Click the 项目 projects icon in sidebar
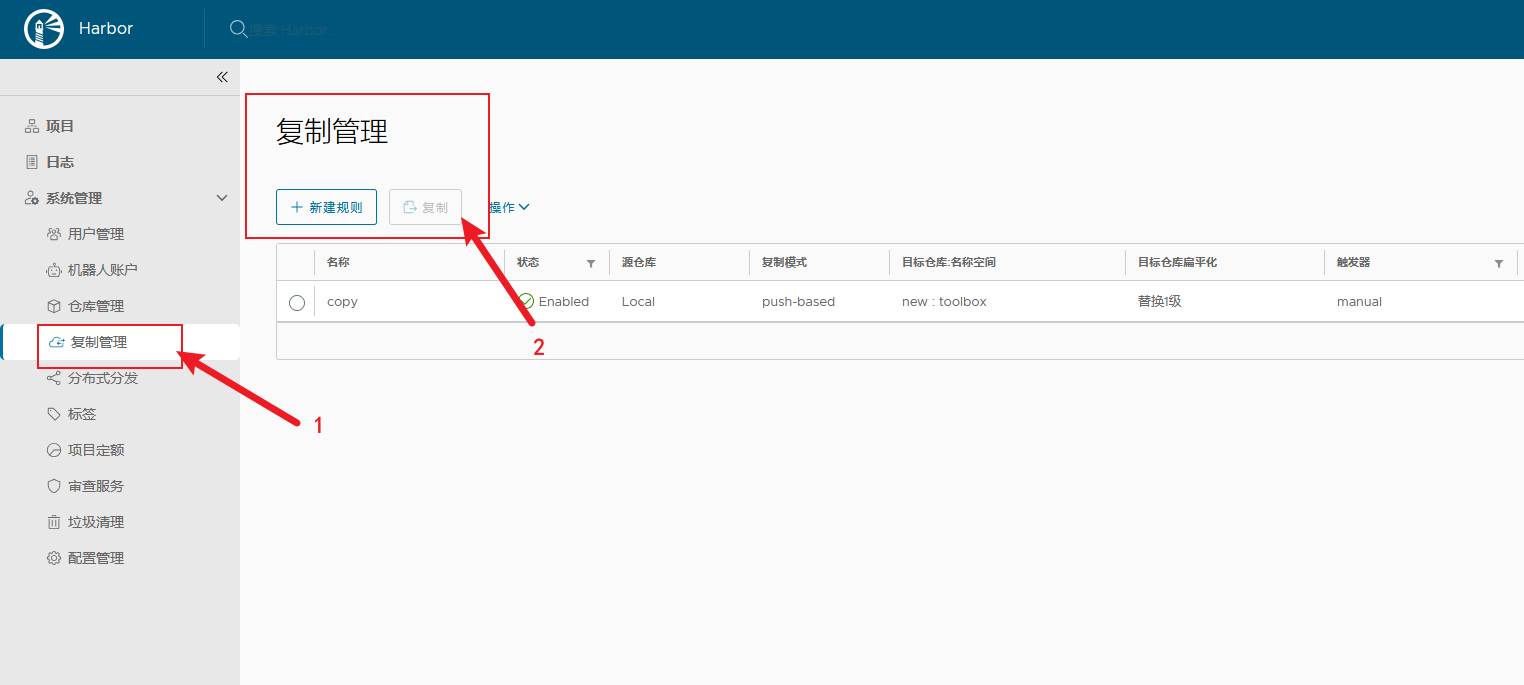This screenshot has height=685, width=1524. pyautogui.click(x=32, y=126)
